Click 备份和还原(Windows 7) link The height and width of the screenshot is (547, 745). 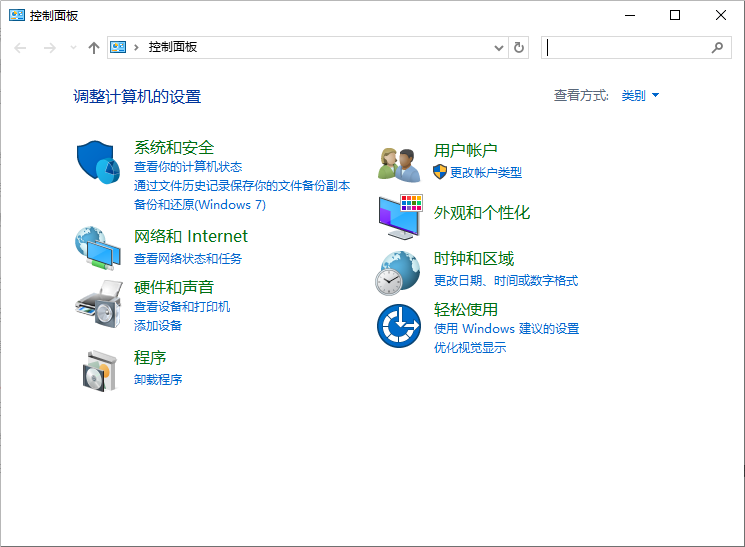(x=200, y=204)
